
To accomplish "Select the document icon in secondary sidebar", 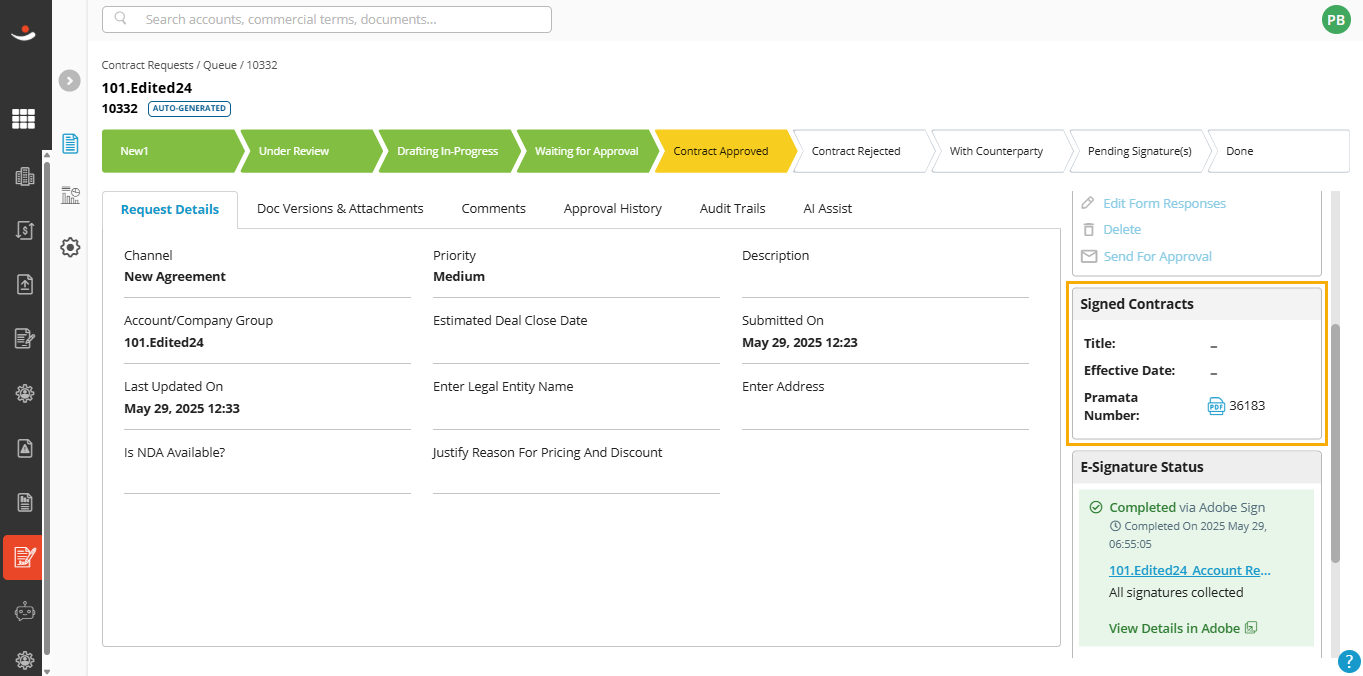I will (70, 143).
